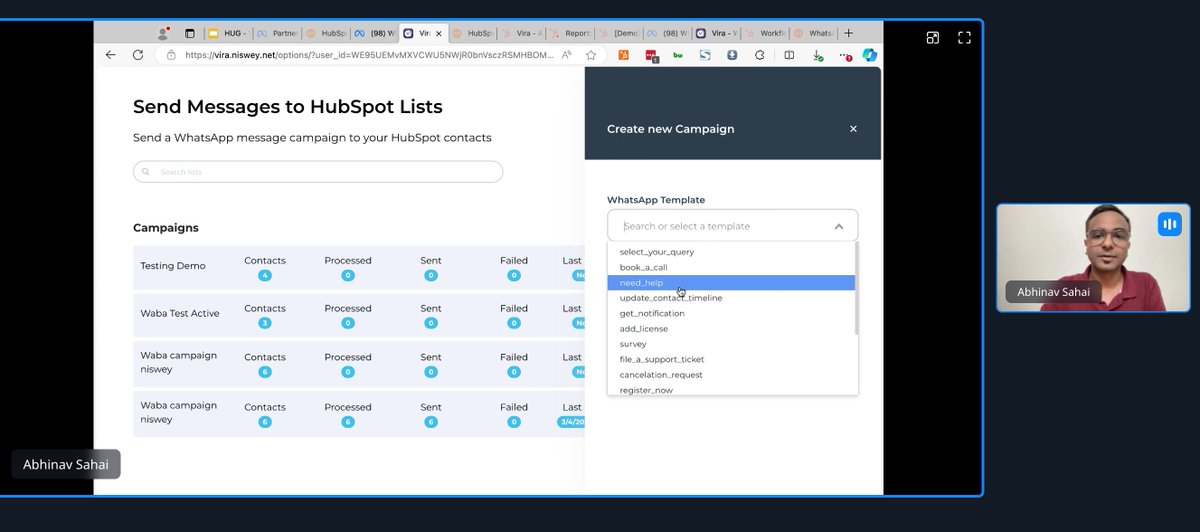Add page to favorites with star icon
1200x532 pixels.
pos(592,55)
